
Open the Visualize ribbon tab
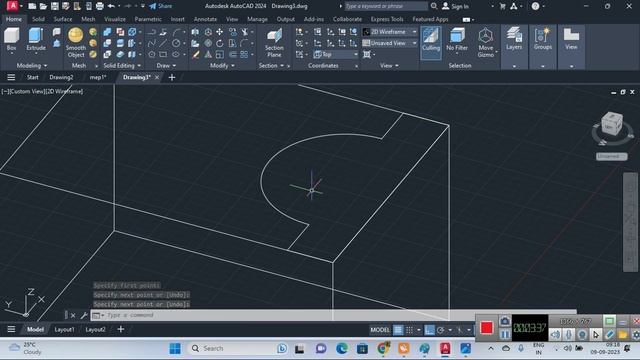click(115, 19)
